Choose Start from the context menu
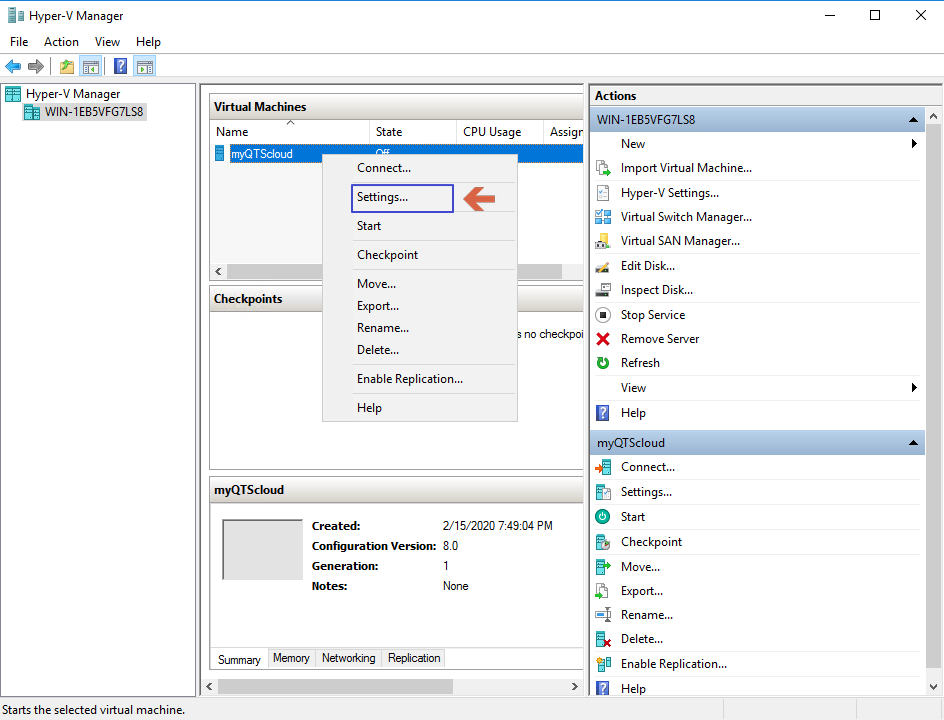944x720 pixels. click(x=420, y=226)
